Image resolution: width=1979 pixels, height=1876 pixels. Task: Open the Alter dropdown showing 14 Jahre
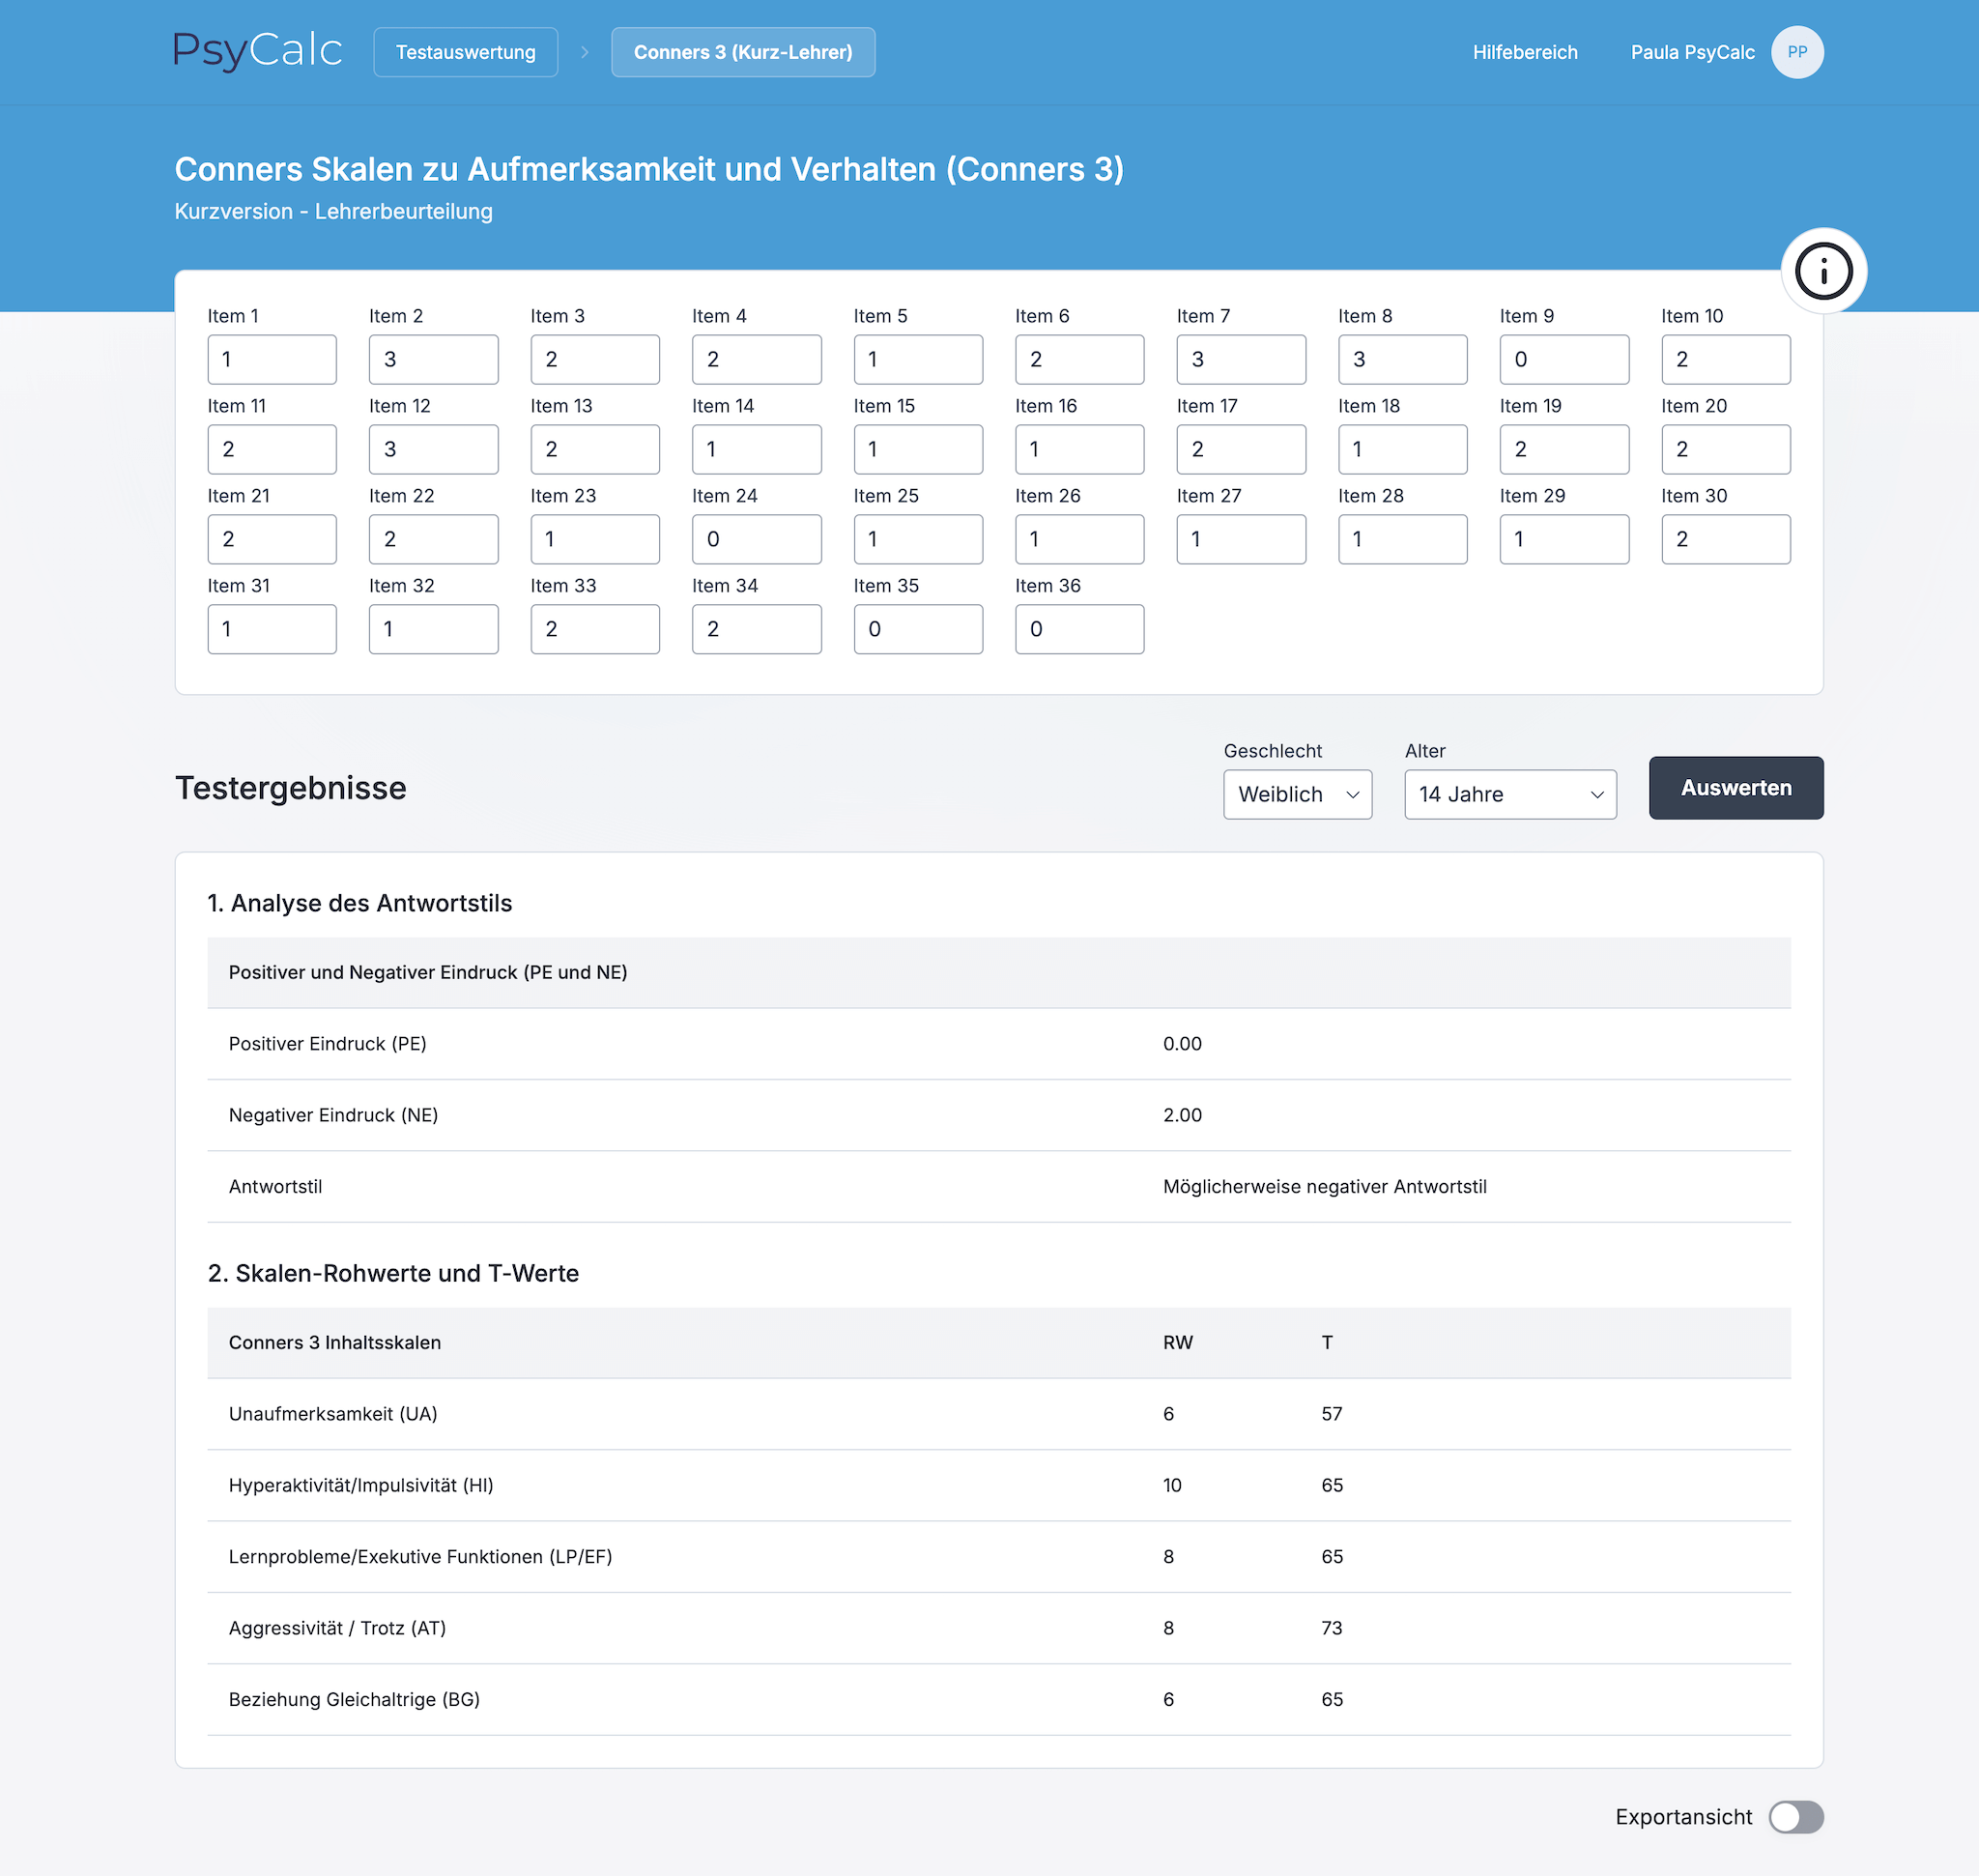pos(1509,794)
